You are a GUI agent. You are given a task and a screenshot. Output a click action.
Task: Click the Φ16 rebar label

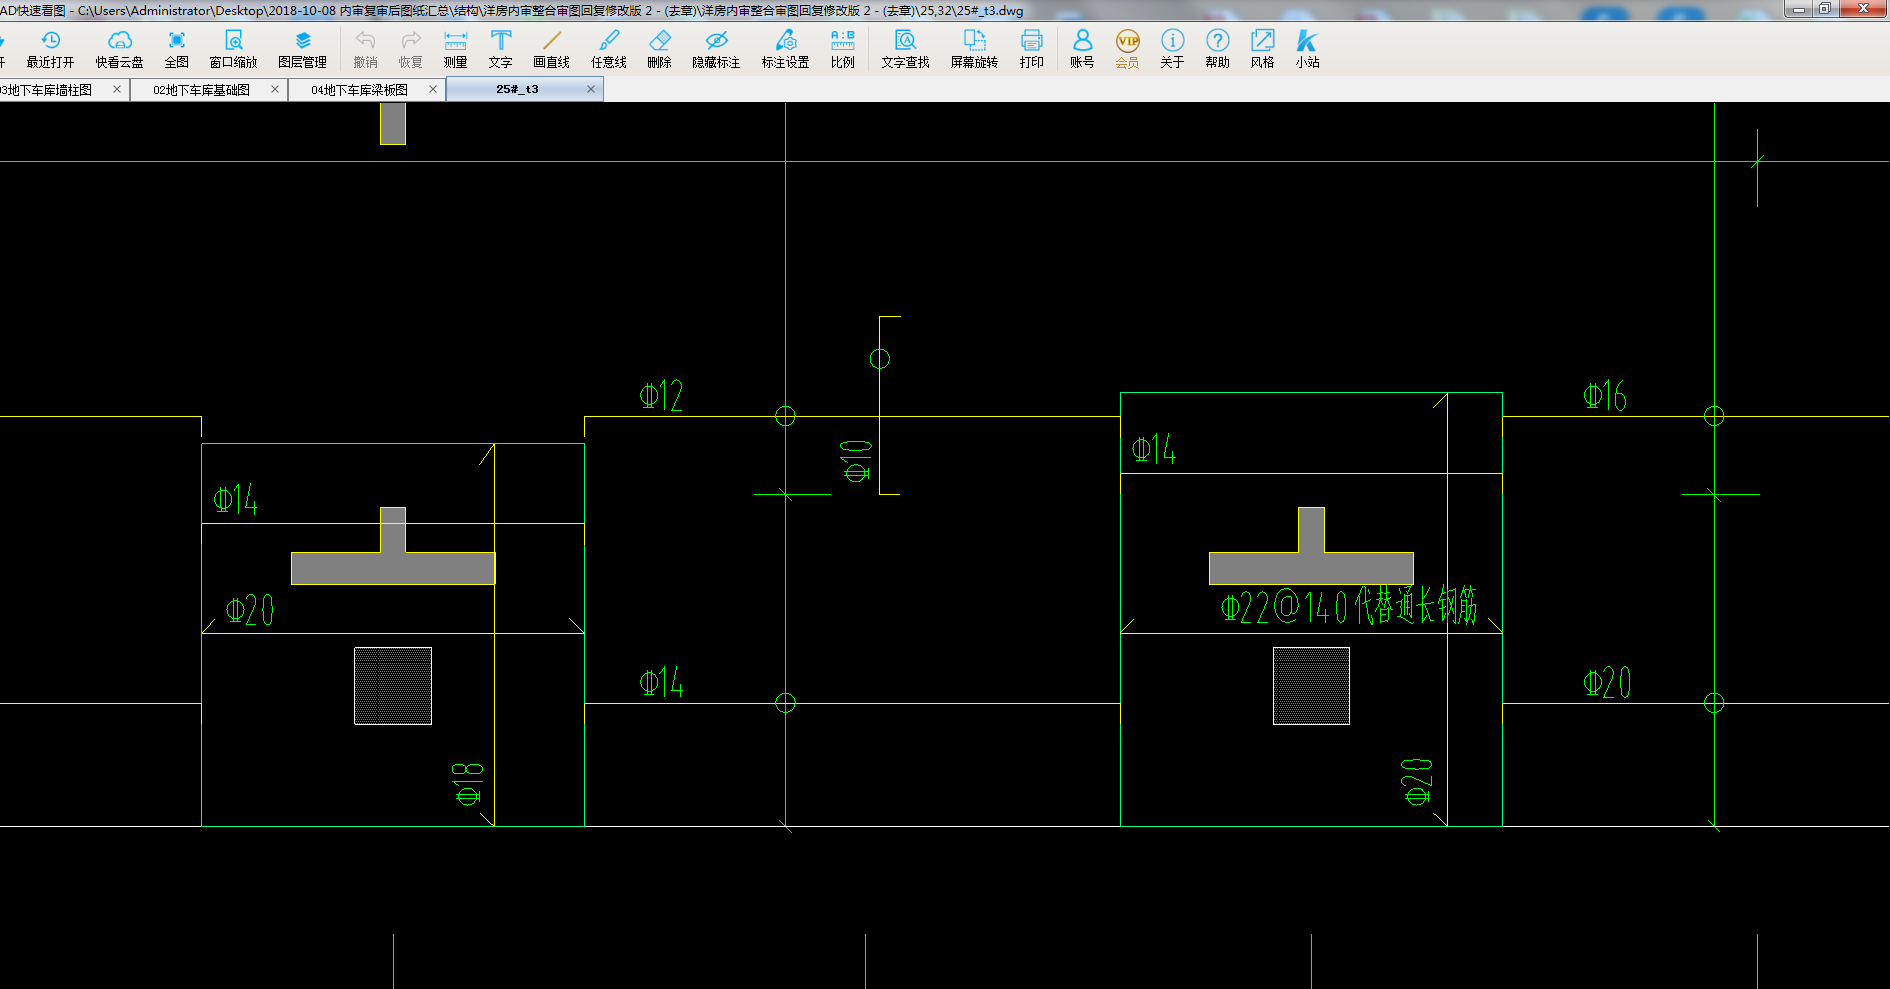pos(1605,396)
